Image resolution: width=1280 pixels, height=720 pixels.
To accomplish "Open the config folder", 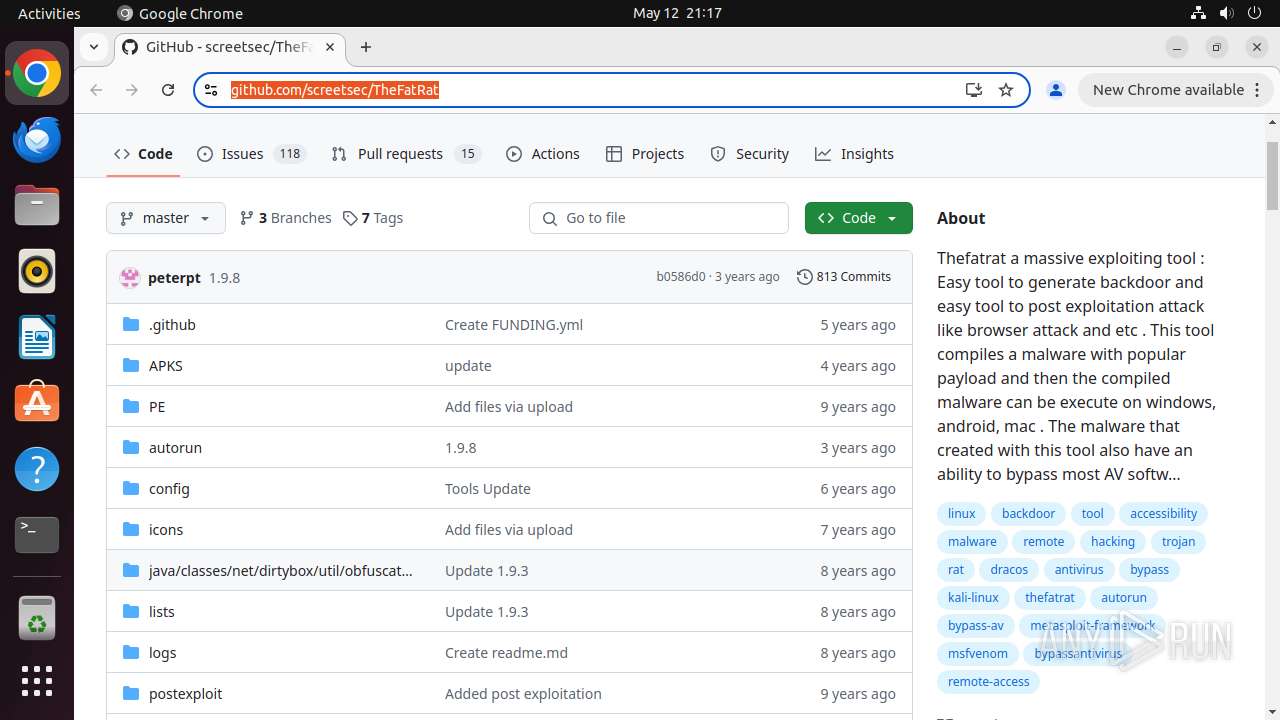I will point(169,489).
